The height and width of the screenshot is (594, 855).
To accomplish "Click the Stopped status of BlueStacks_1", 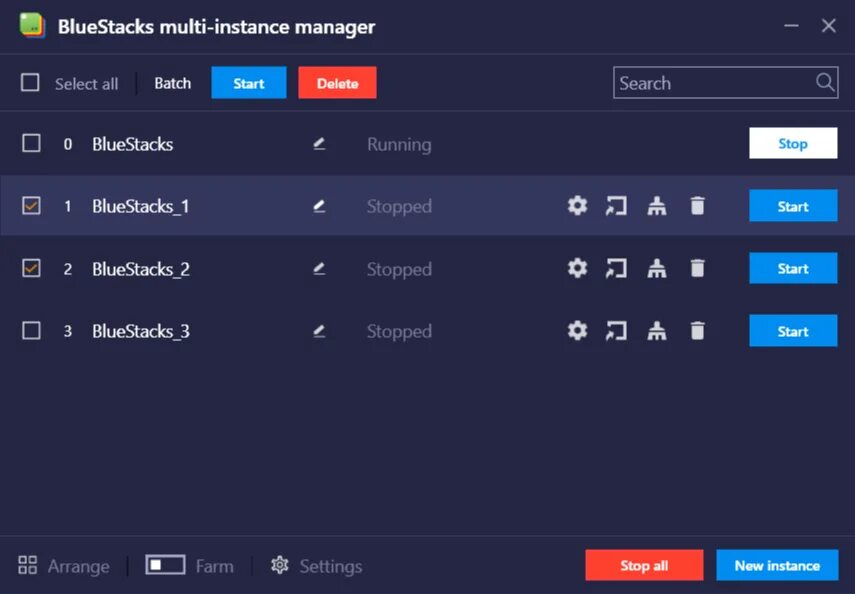I will [x=399, y=207].
